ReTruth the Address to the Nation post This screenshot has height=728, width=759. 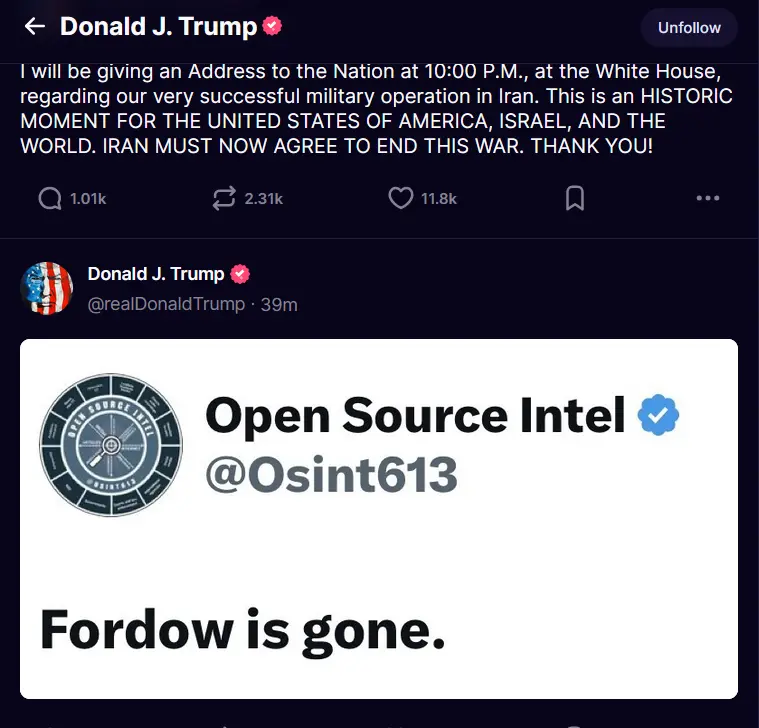(223, 199)
